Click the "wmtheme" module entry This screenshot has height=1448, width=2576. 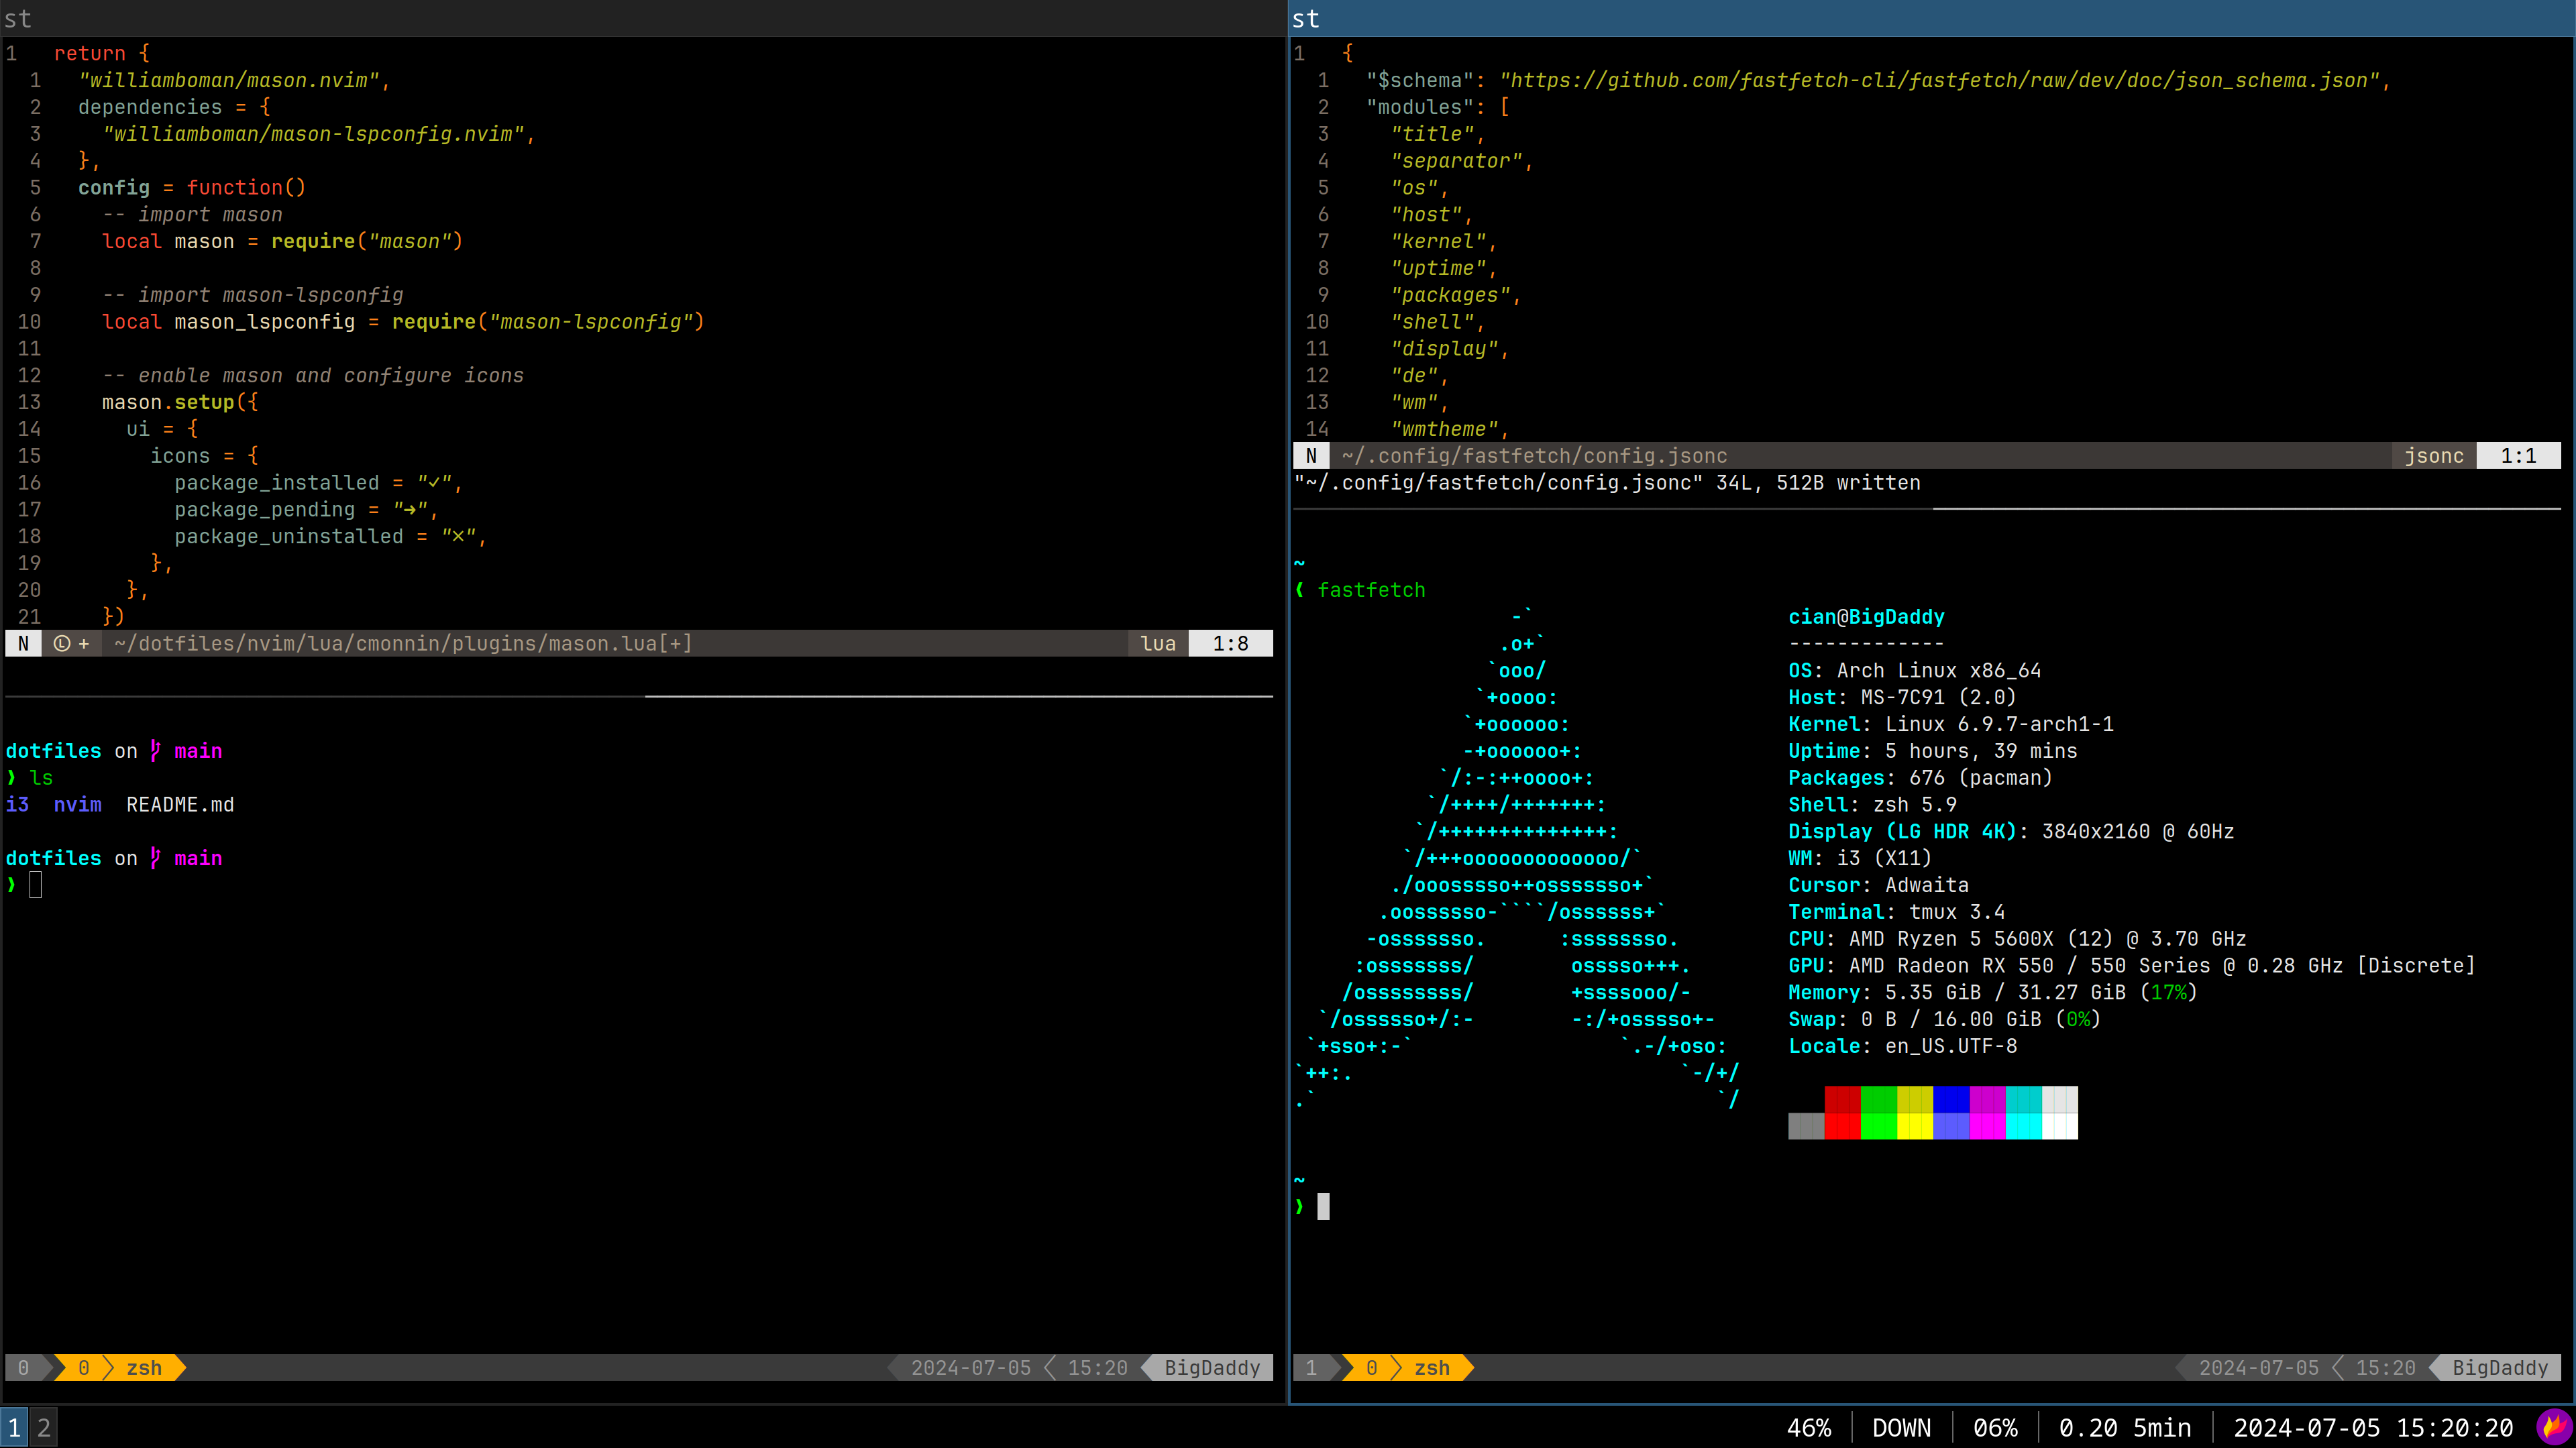(x=1445, y=430)
